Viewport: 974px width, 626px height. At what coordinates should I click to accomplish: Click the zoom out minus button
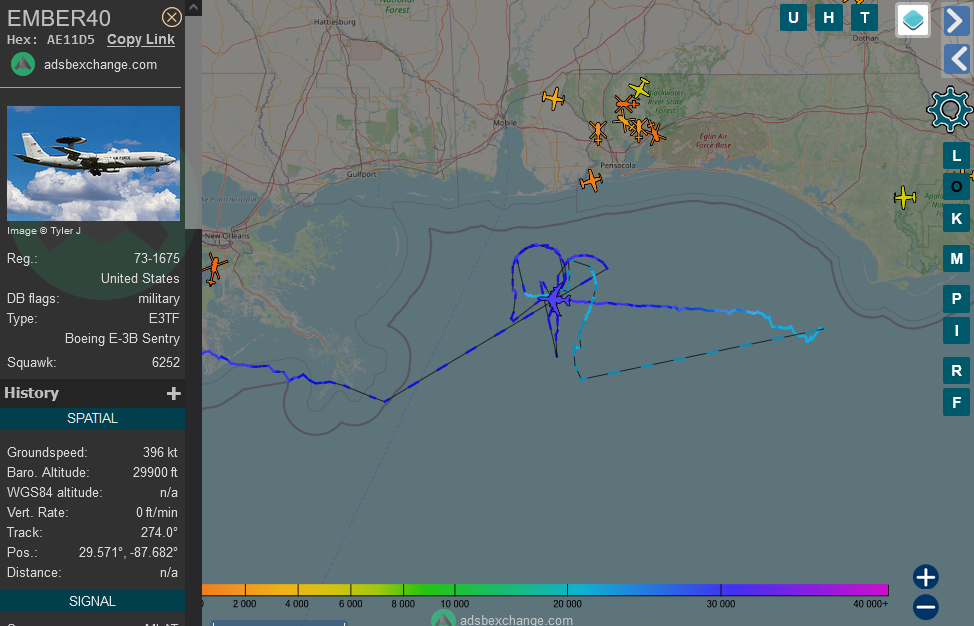pos(926,607)
